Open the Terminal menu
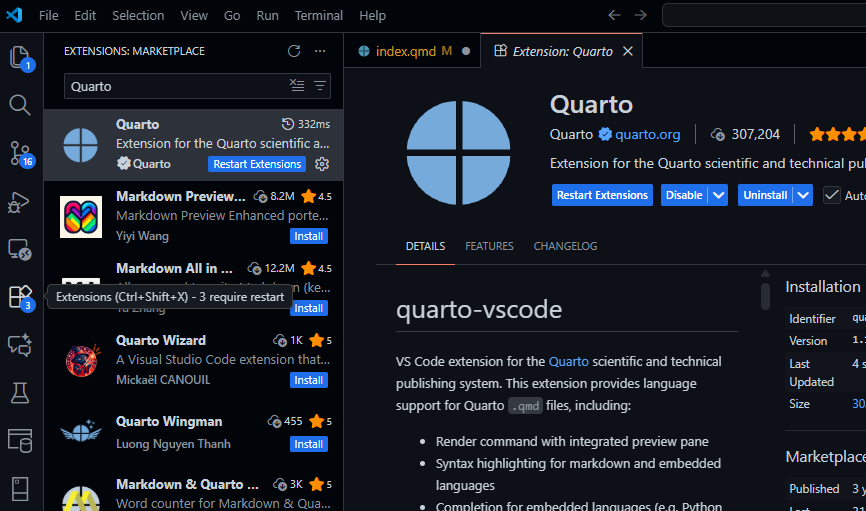The width and height of the screenshot is (866, 511). point(318,15)
